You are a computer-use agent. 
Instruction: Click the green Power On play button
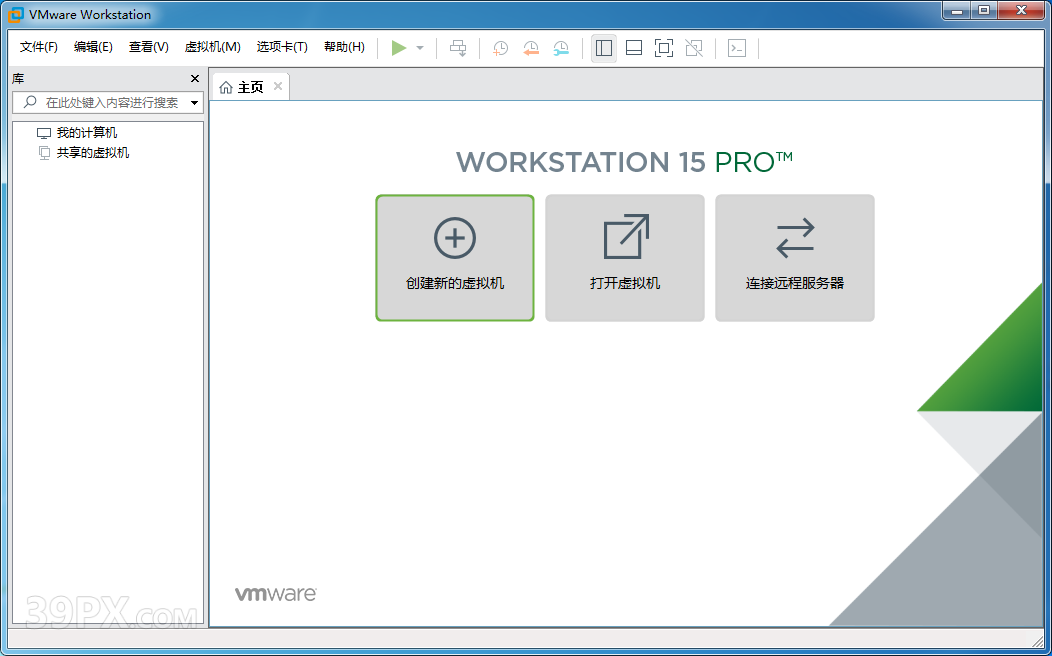[399, 48]
